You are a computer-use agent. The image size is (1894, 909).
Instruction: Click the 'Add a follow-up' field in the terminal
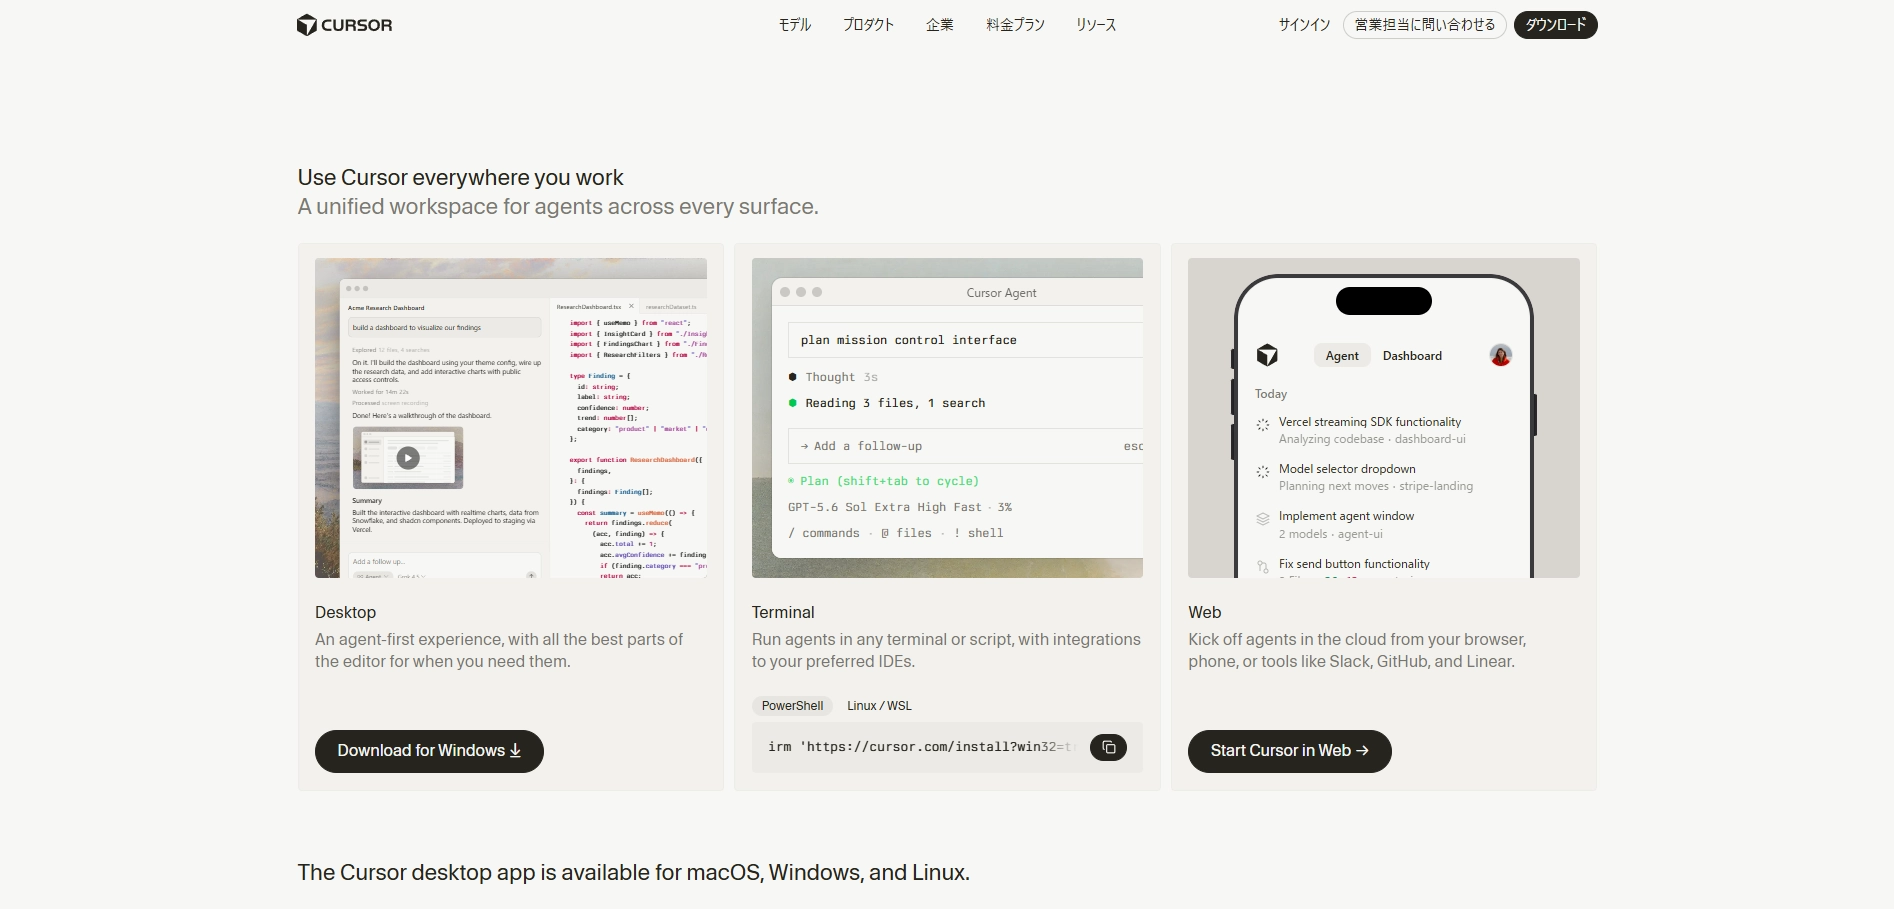965,446
